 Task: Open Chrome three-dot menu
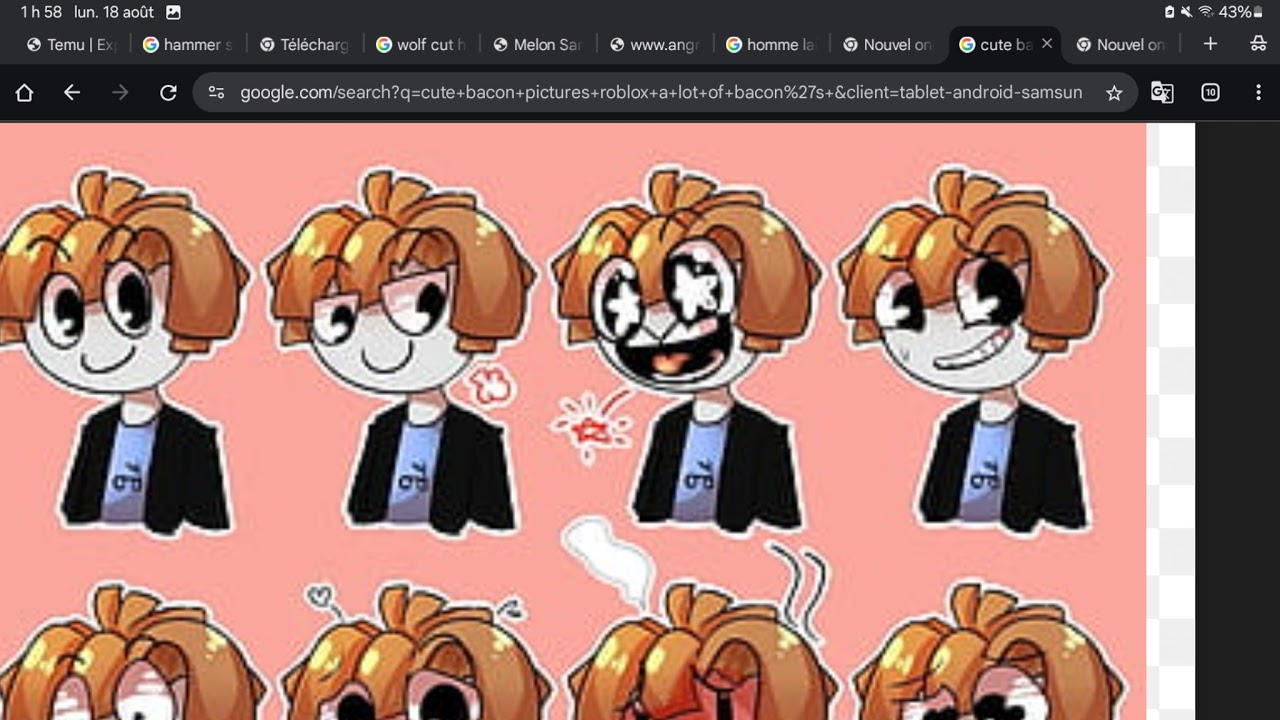1258,93
